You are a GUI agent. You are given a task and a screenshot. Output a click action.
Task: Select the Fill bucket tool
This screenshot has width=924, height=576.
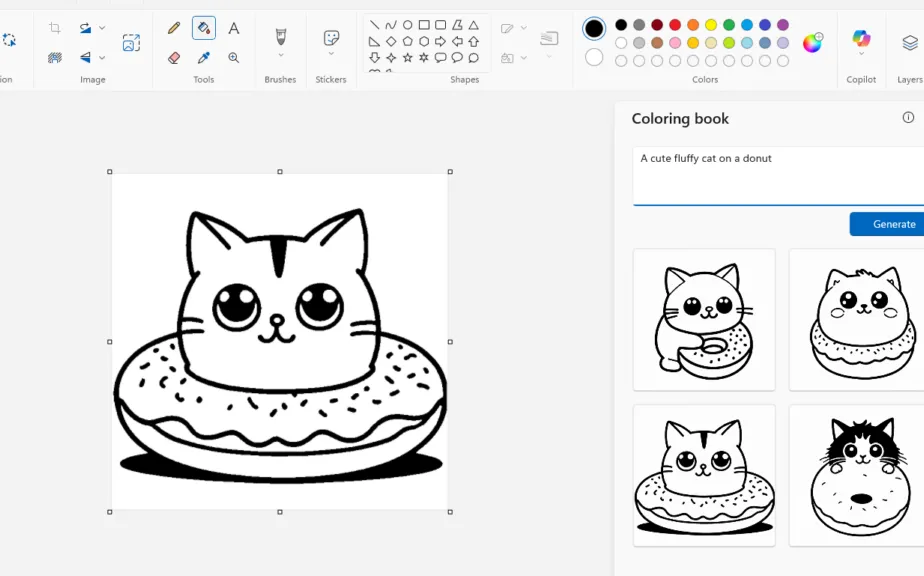click(204, 28)
